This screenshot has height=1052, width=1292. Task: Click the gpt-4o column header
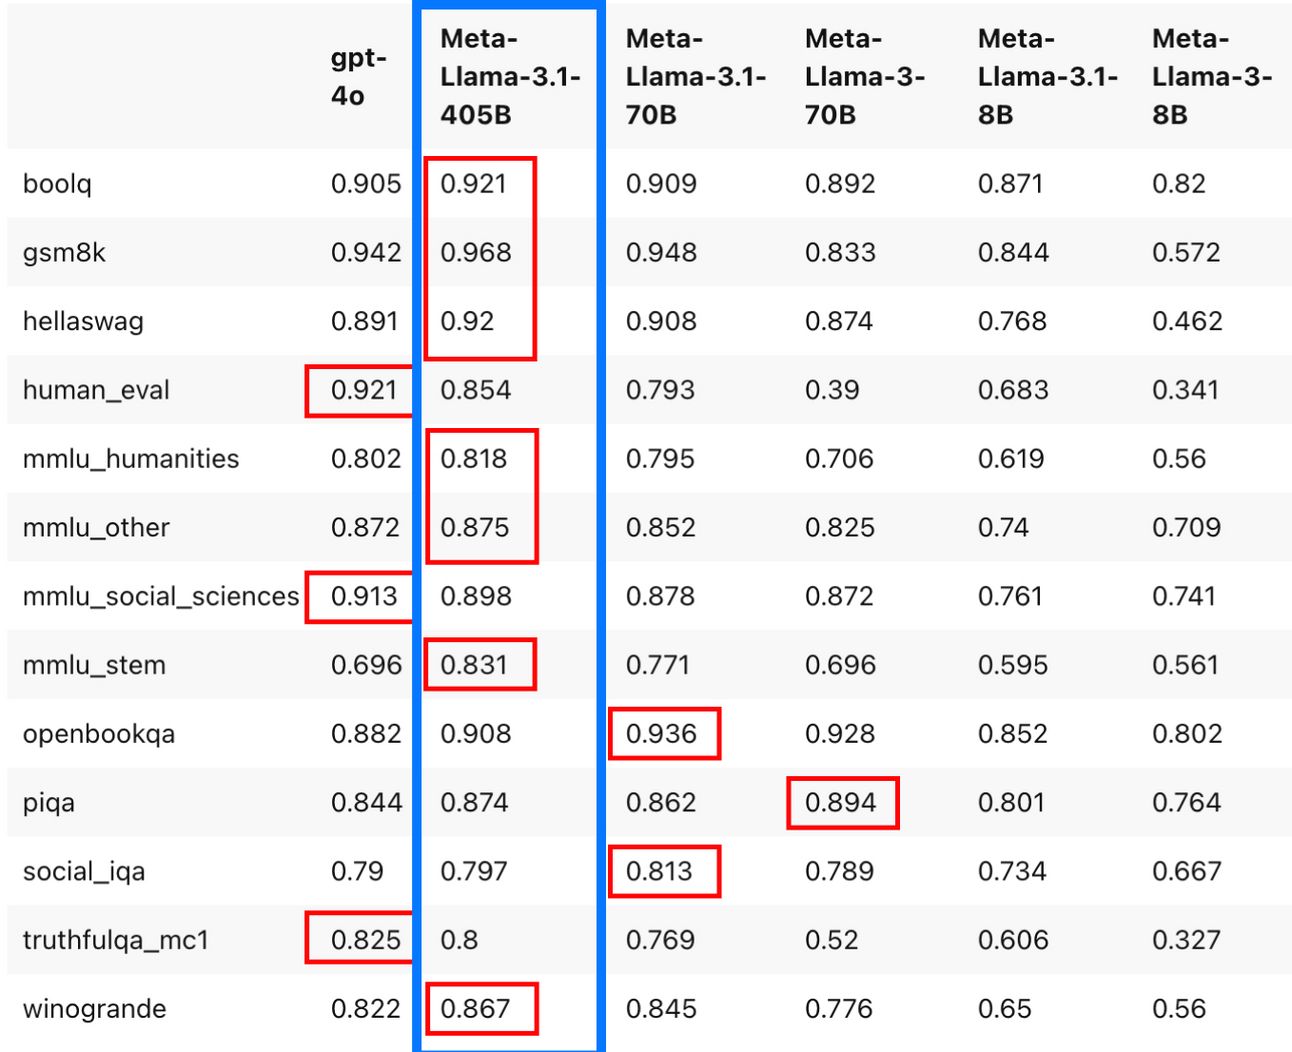click(x=358, y=77)
